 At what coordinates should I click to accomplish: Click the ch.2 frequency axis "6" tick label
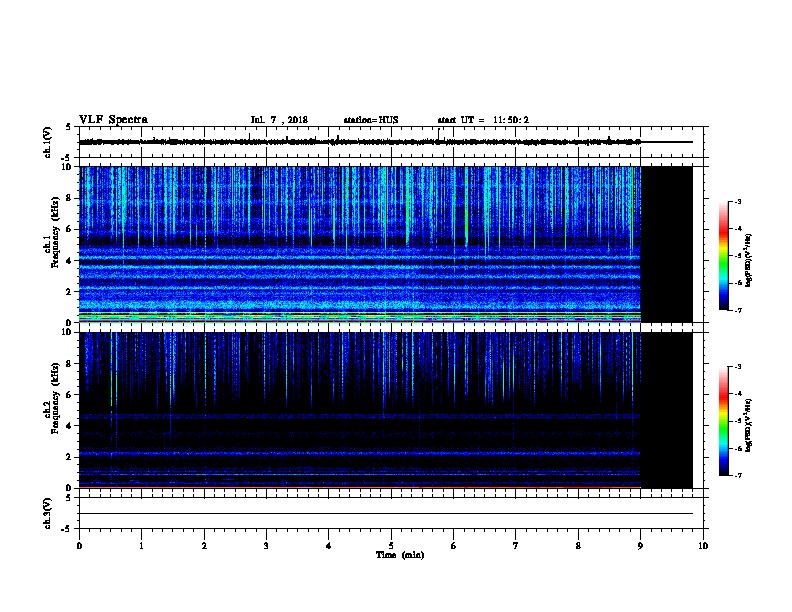coord(70,395)
